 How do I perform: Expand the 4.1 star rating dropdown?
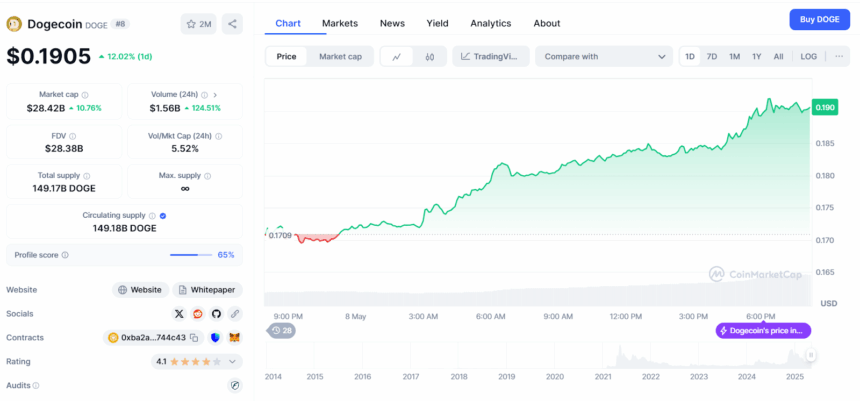234,361
